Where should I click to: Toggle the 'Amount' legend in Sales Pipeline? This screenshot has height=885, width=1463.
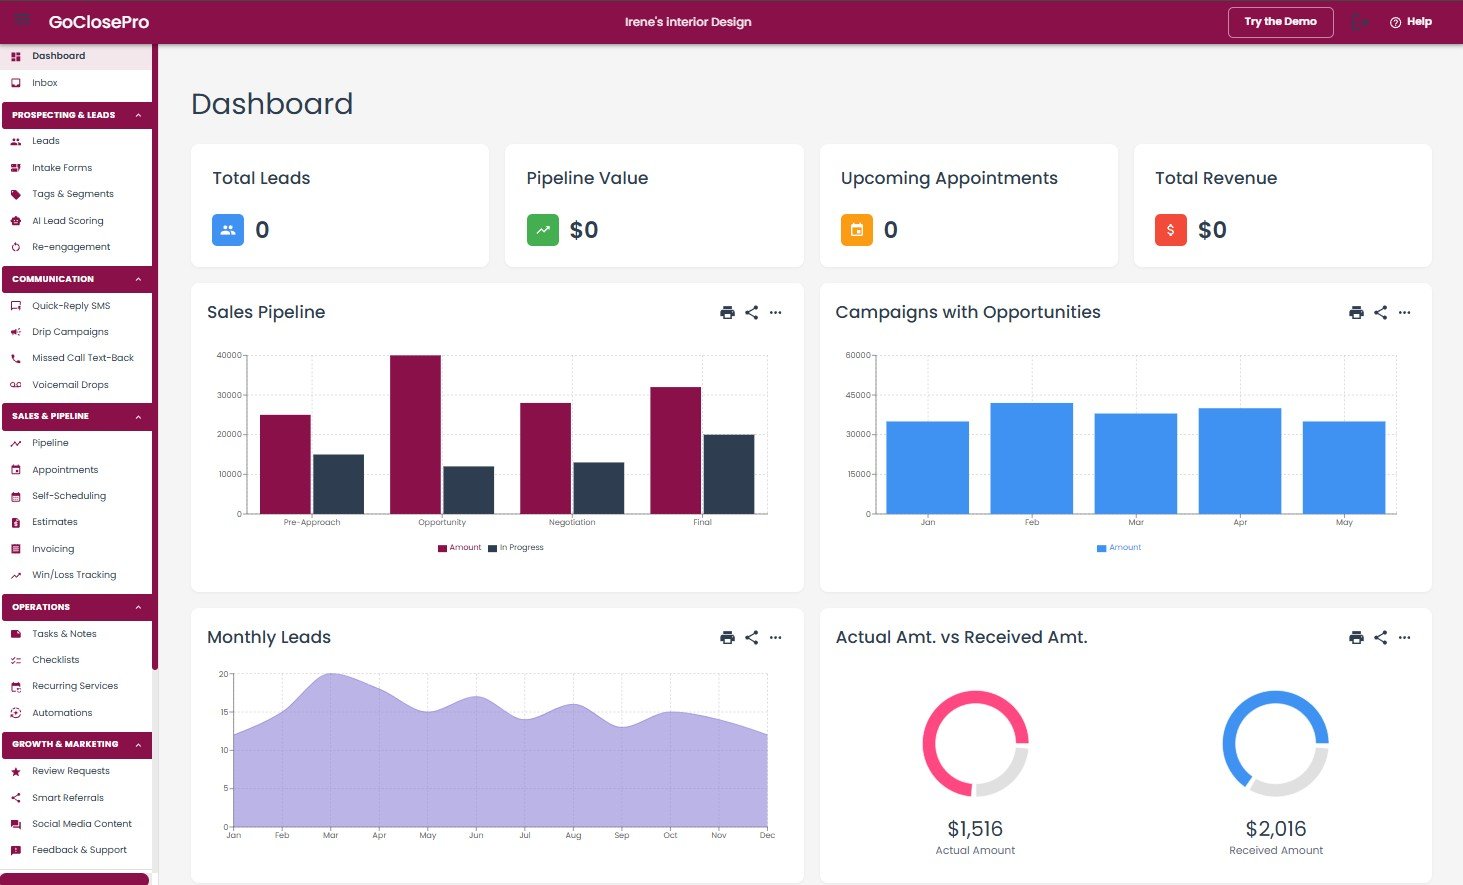459,547
